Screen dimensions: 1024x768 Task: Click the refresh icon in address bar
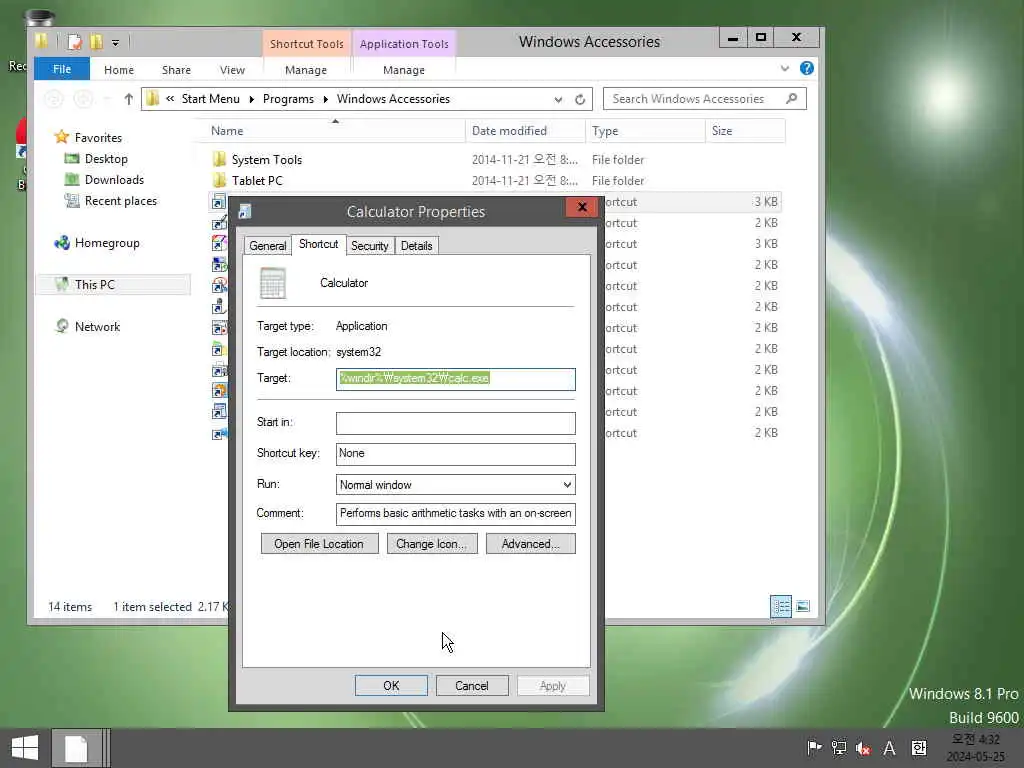tap(580, 99)
